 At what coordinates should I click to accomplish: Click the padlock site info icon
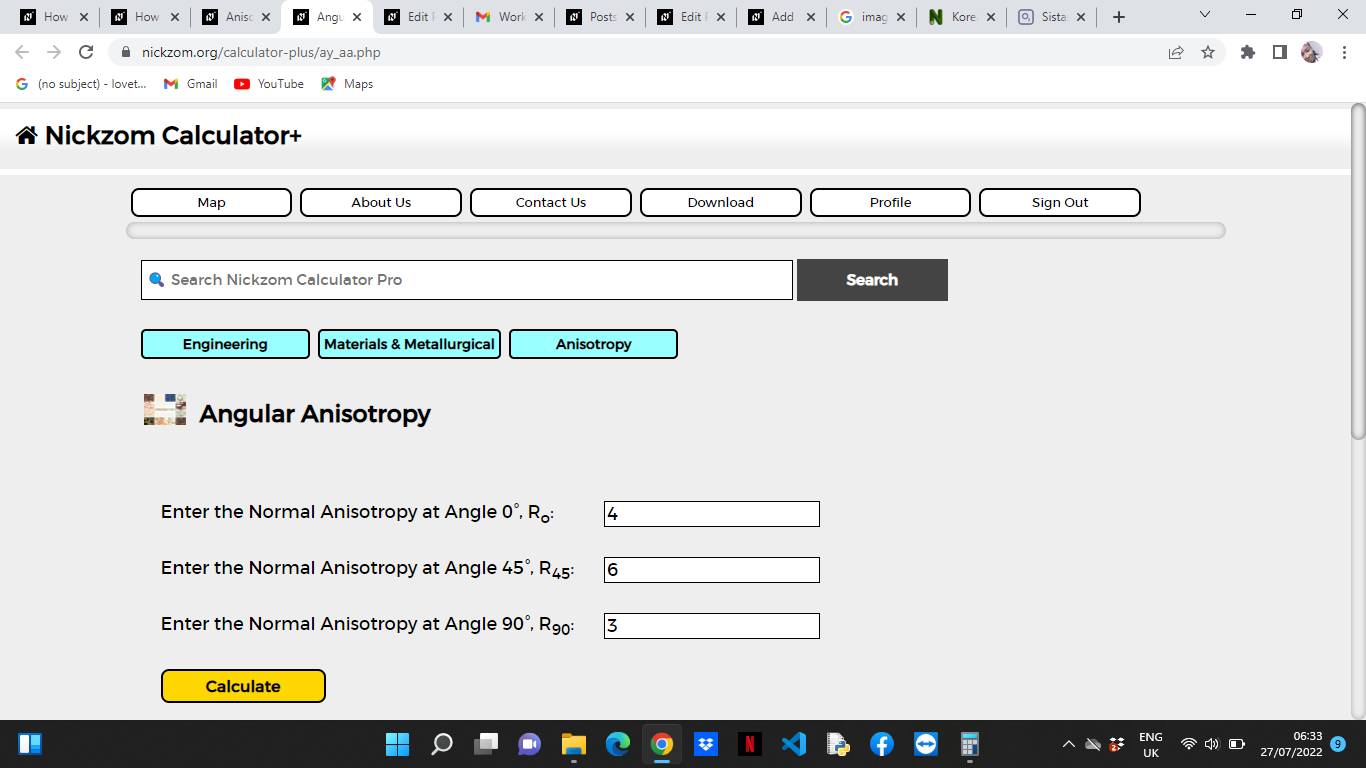click(126, 52)
